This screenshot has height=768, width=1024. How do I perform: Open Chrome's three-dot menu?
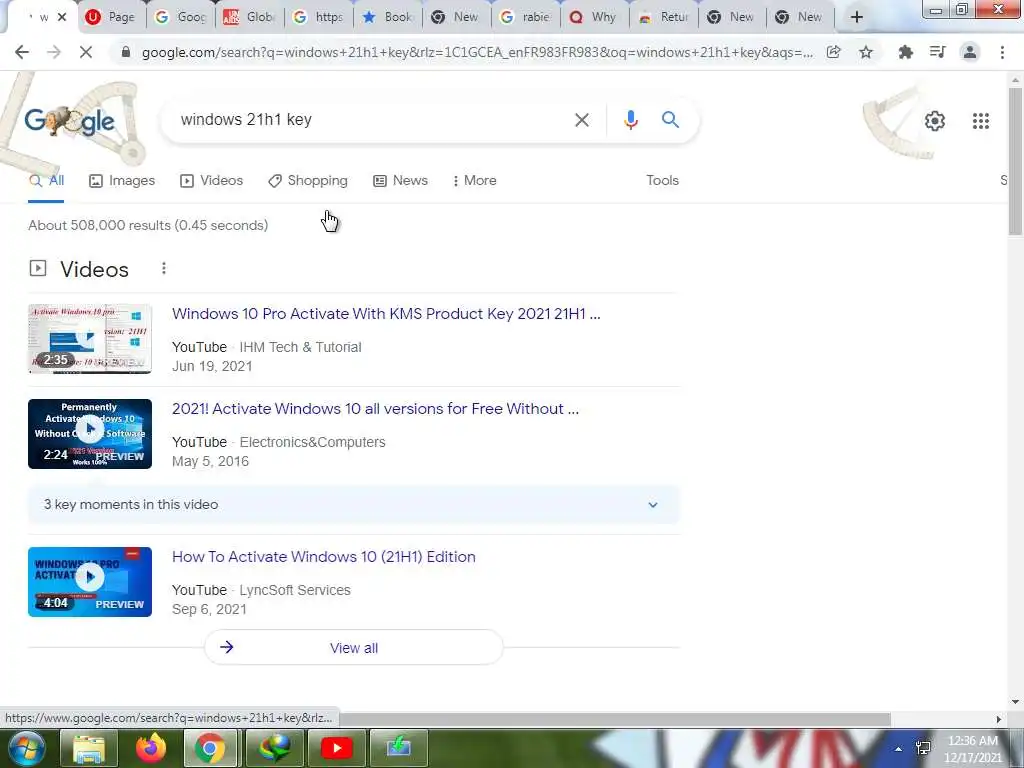(1002, 52)
